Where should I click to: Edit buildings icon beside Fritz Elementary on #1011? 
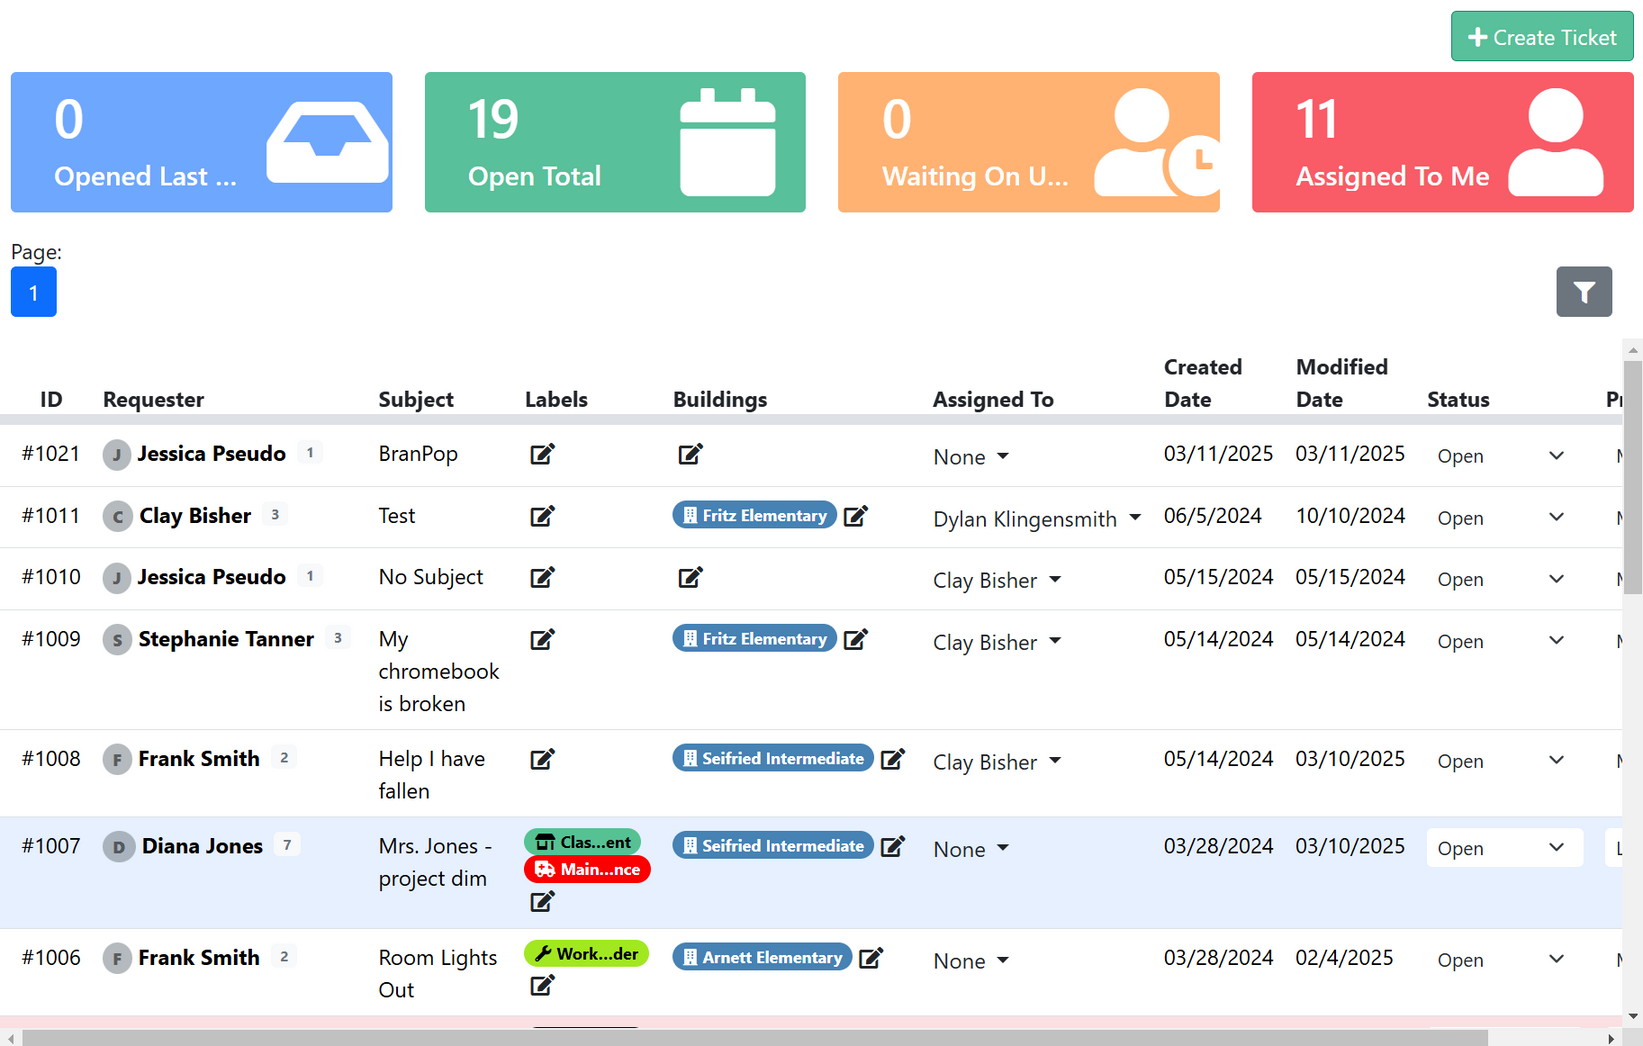point(855,516)
